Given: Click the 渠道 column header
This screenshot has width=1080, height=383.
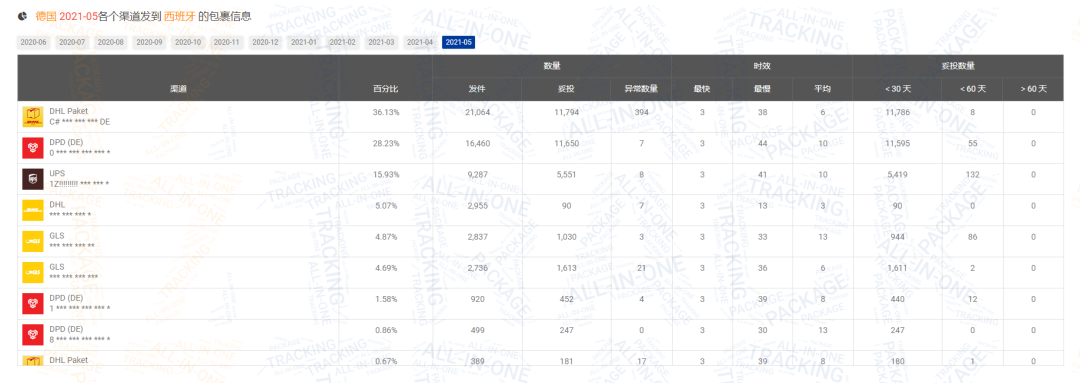Looking at the screenshot, I should pos(178,89).
